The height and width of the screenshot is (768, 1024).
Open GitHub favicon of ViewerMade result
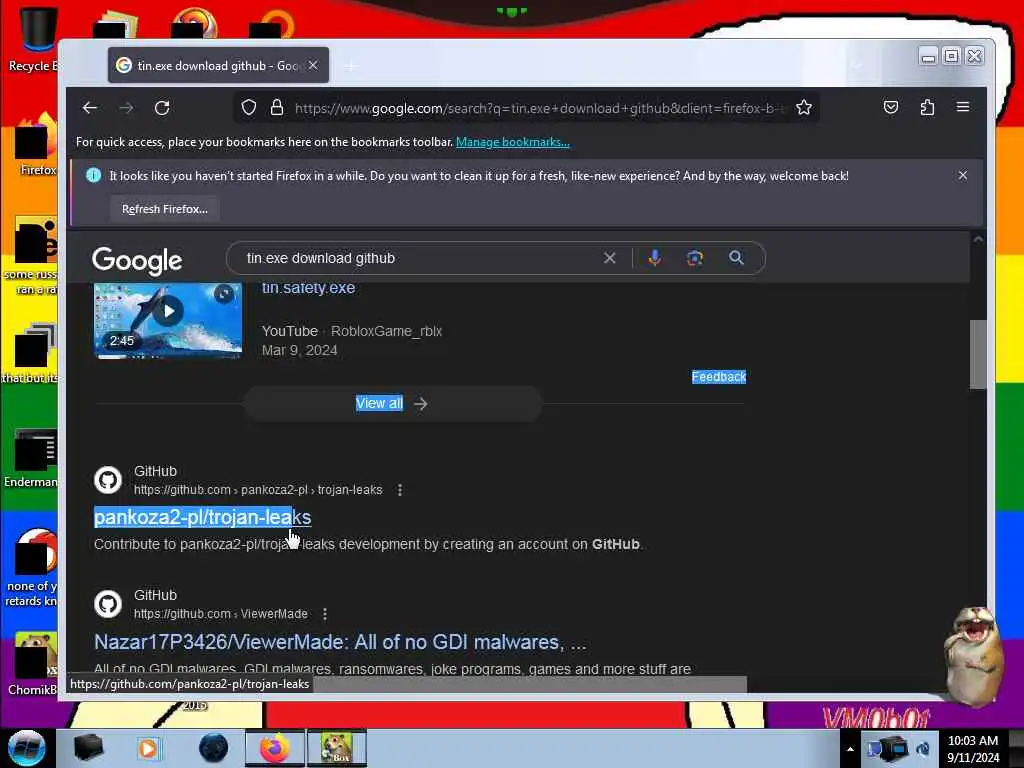[x=108, y=604]
